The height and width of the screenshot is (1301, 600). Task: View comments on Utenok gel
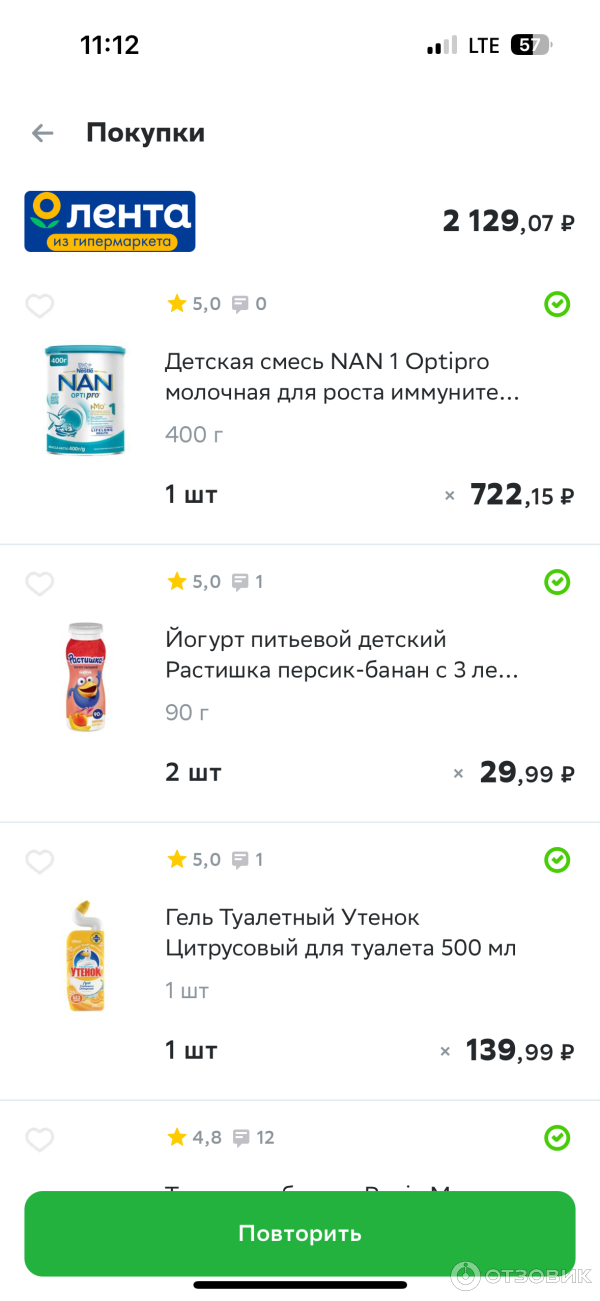point(240,860)
